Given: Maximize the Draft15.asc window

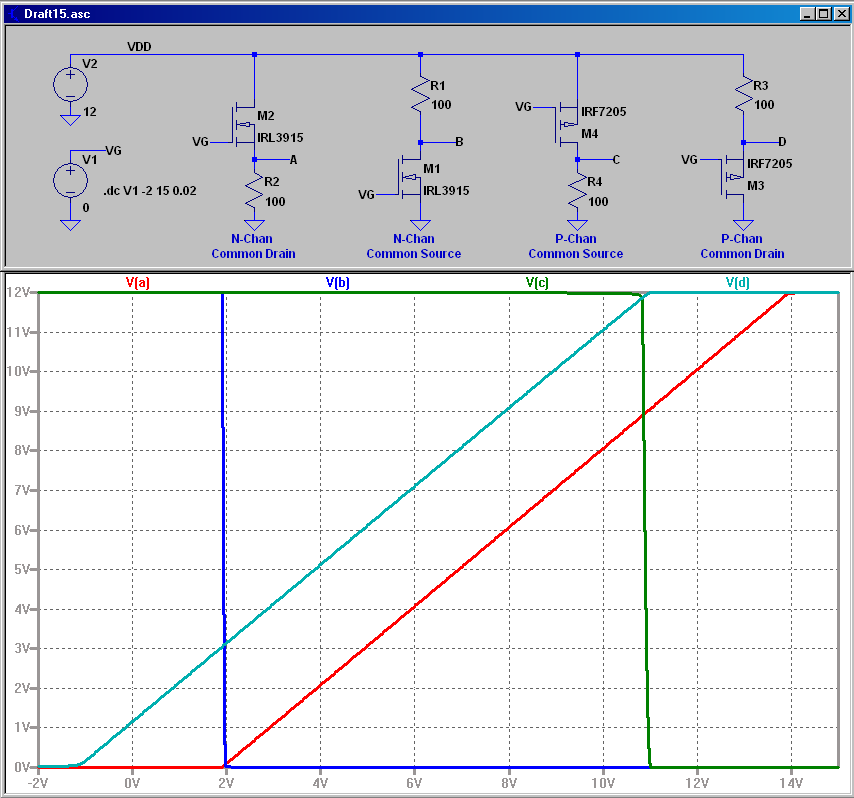Looking at the screenshot, I should pyautogui.click(x=824, y=14).
